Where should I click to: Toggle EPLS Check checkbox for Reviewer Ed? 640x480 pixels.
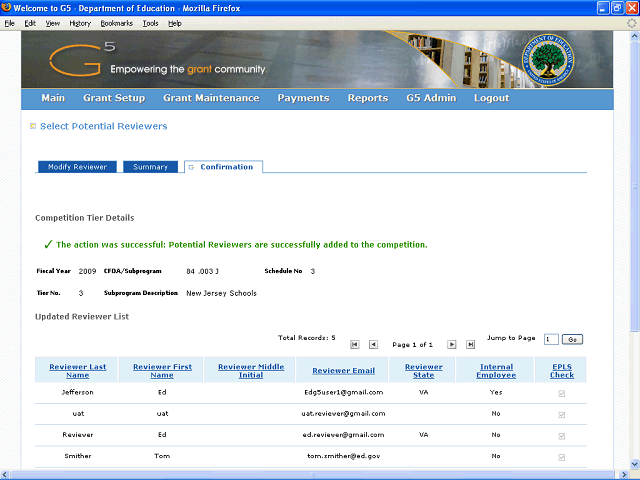click(562, 436)
